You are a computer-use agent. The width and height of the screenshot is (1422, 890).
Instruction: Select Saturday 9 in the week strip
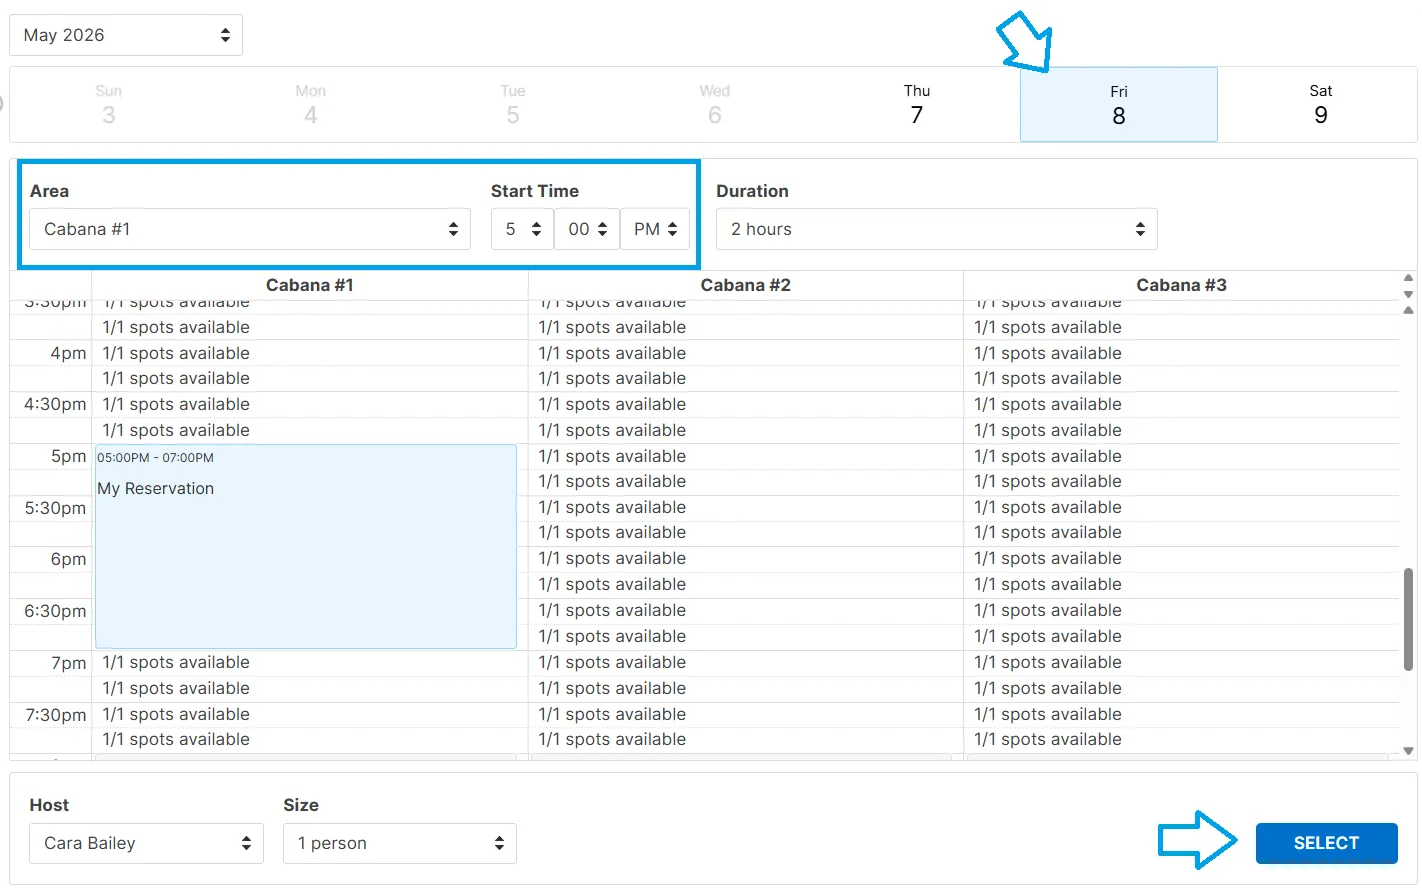(1321, 105)
